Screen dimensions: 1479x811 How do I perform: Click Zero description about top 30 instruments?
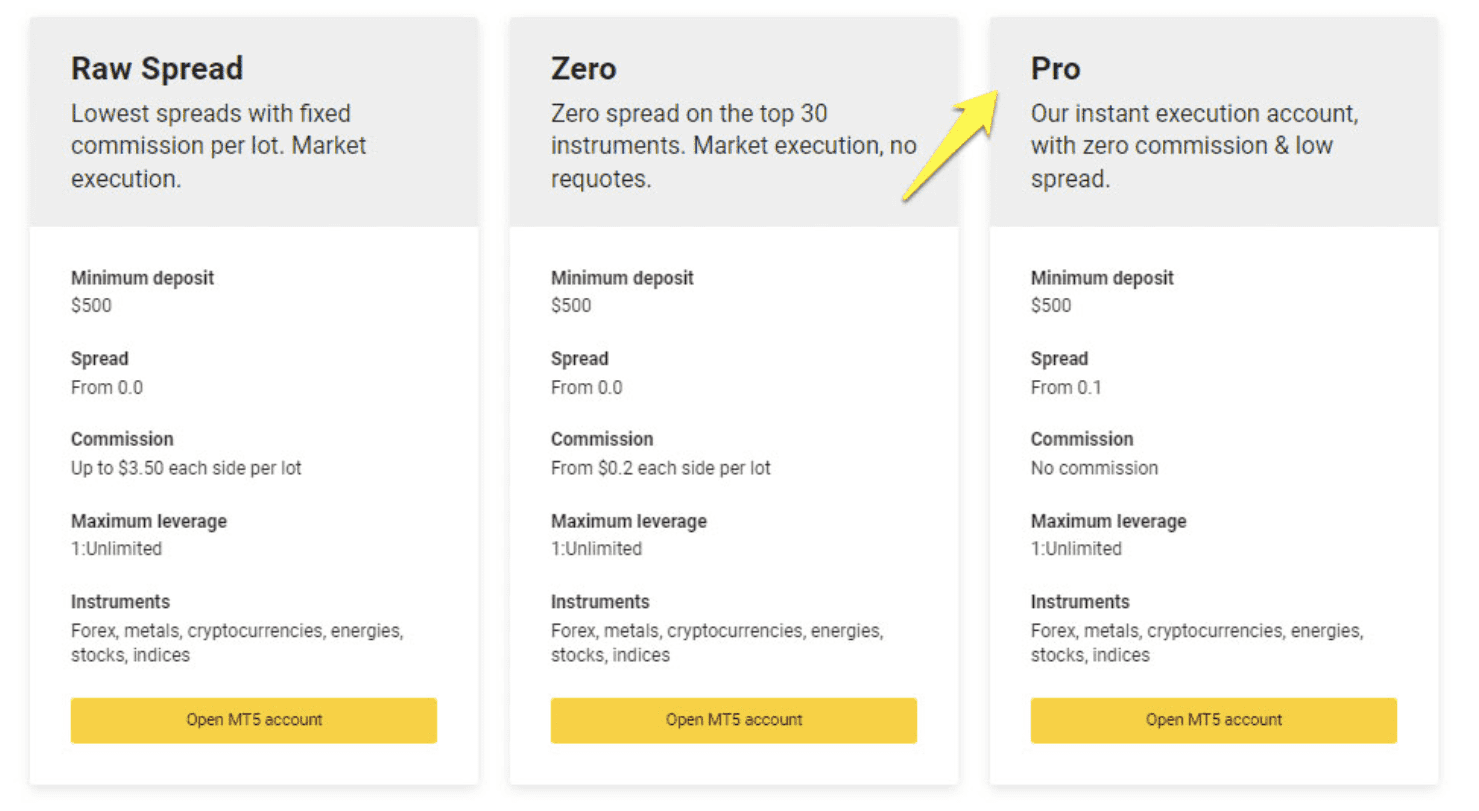733,146
